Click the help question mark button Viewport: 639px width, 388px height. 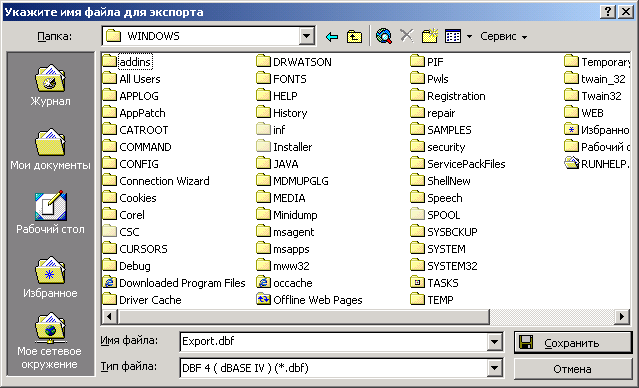608,12
